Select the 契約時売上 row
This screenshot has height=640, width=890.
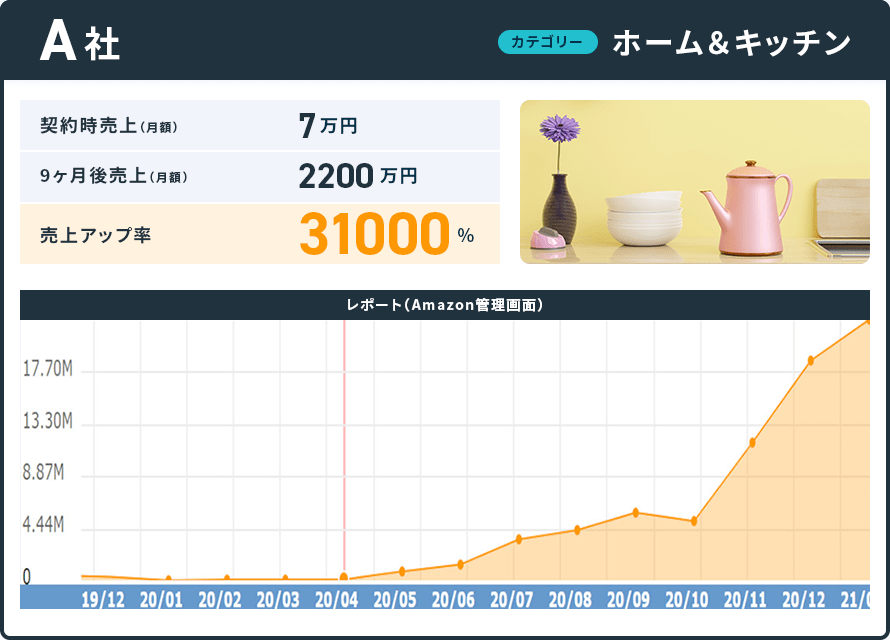259,126
